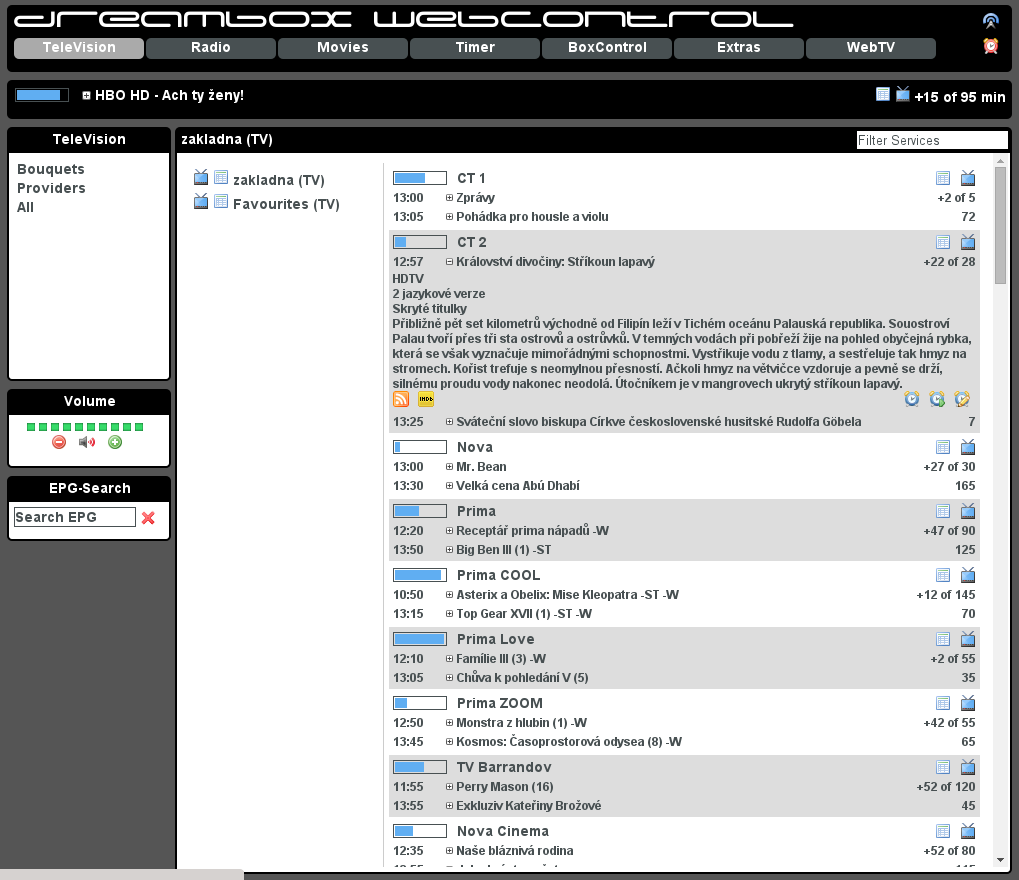Viewport: 1019px width, 880px height.
Task: Open the WebTV tab
Action: pyautogui.click(x=871, y=48)
